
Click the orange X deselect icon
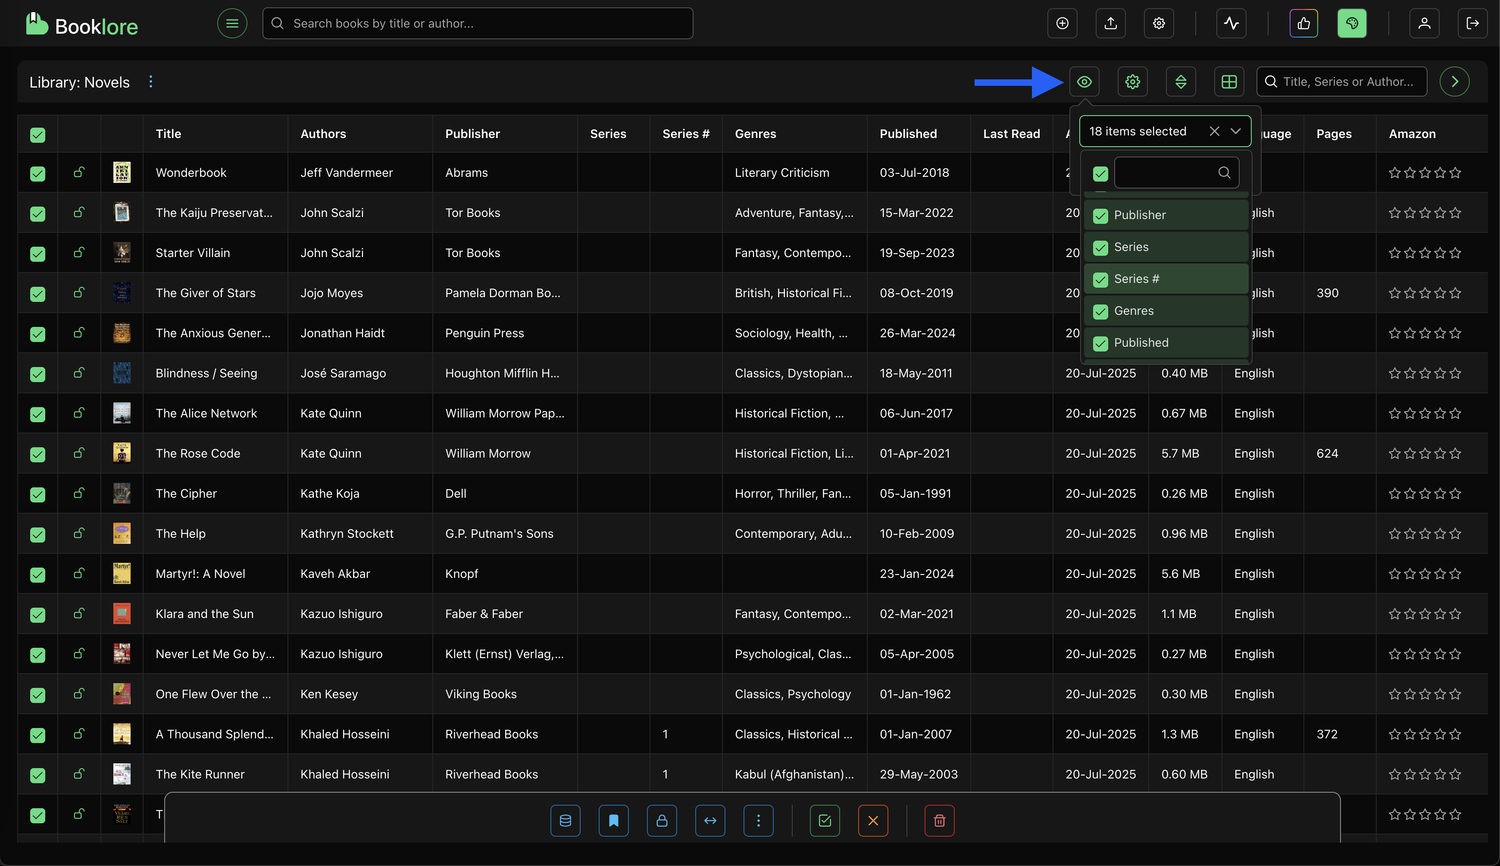tap(872, 821)
